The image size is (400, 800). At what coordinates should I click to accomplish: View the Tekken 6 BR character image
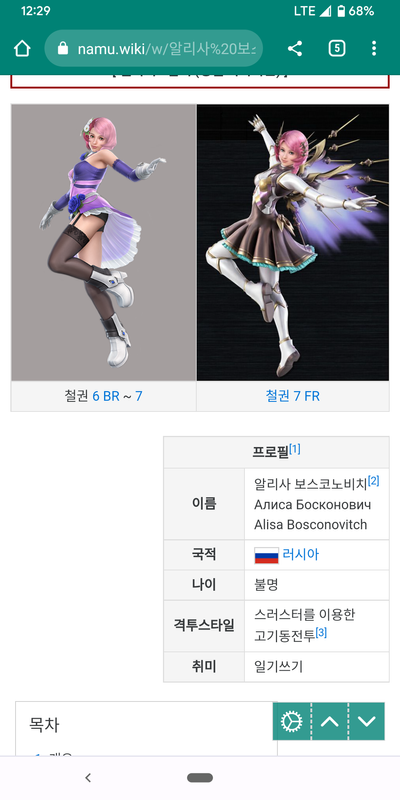104,242
